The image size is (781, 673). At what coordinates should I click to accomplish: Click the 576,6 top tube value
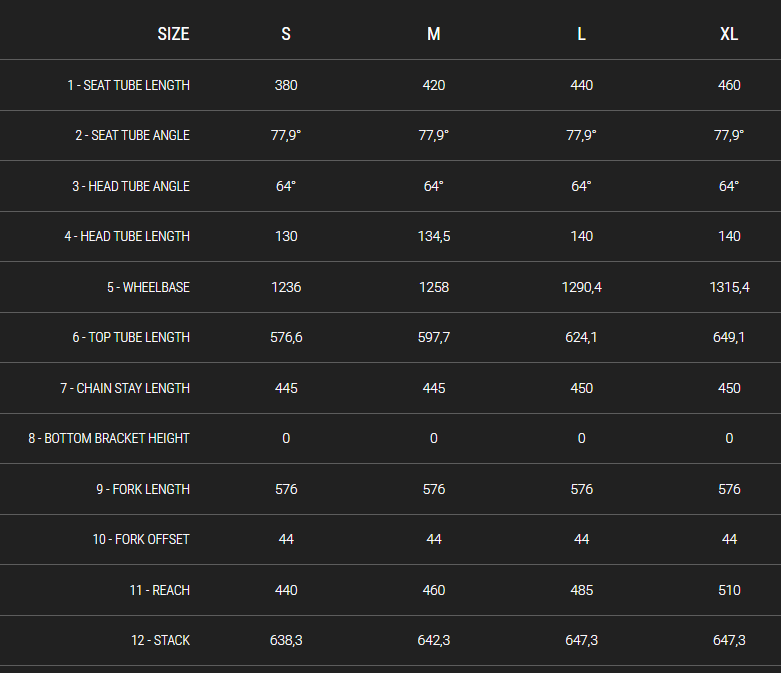286,337
